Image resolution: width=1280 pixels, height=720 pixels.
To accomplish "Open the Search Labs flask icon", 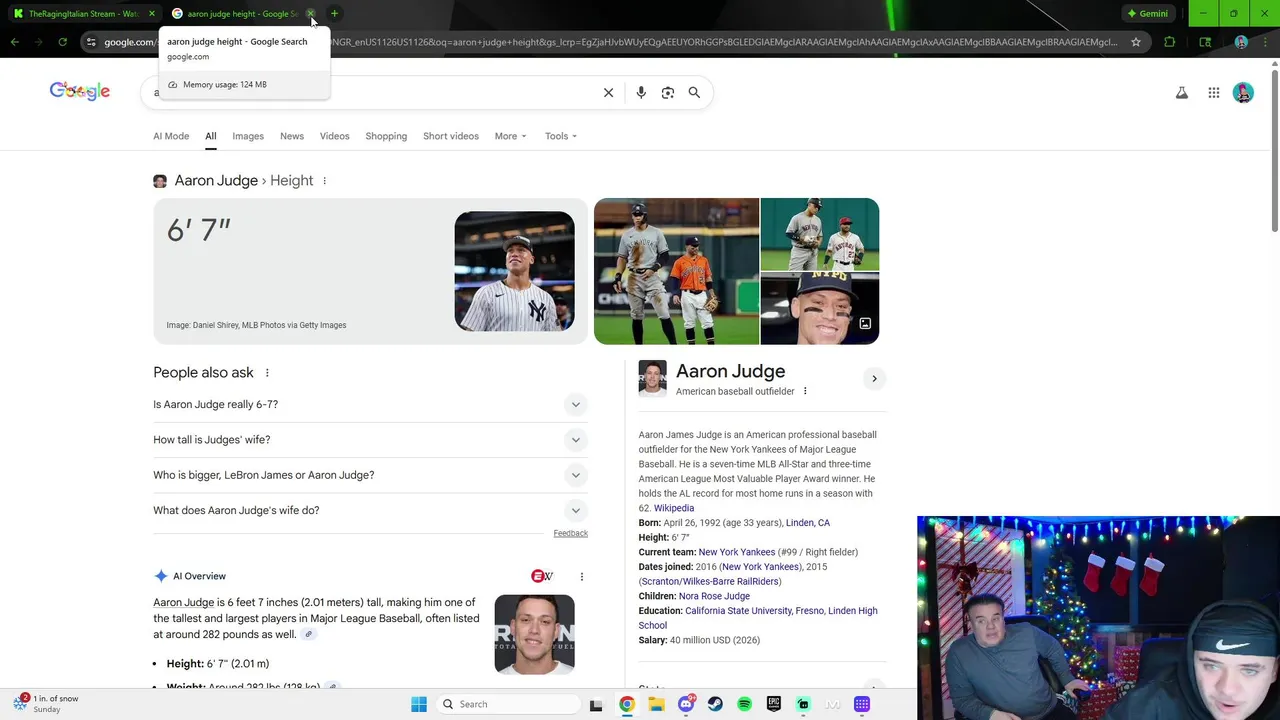I will pyautogui.click(x=1182, y=93).
